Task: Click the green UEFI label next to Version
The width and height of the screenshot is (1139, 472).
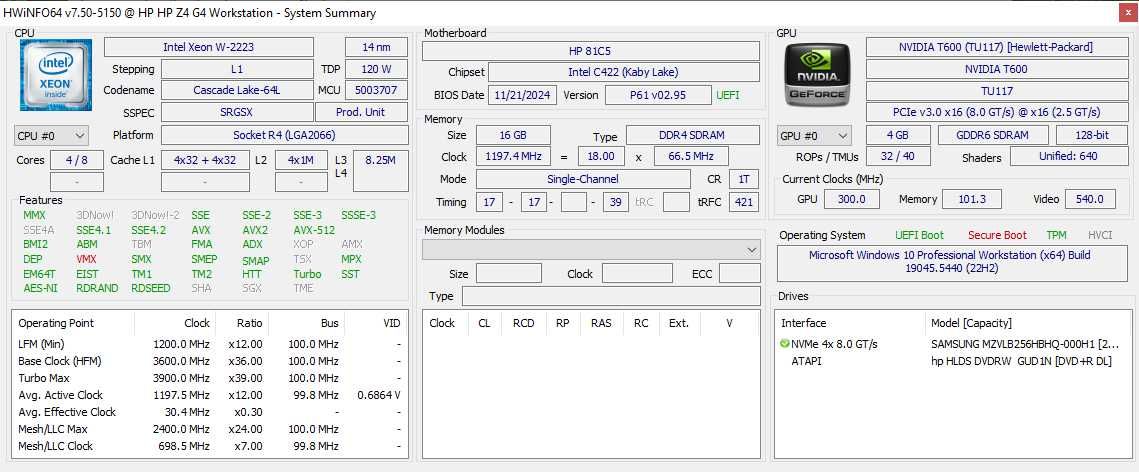Action: click(x=728, y=95)
